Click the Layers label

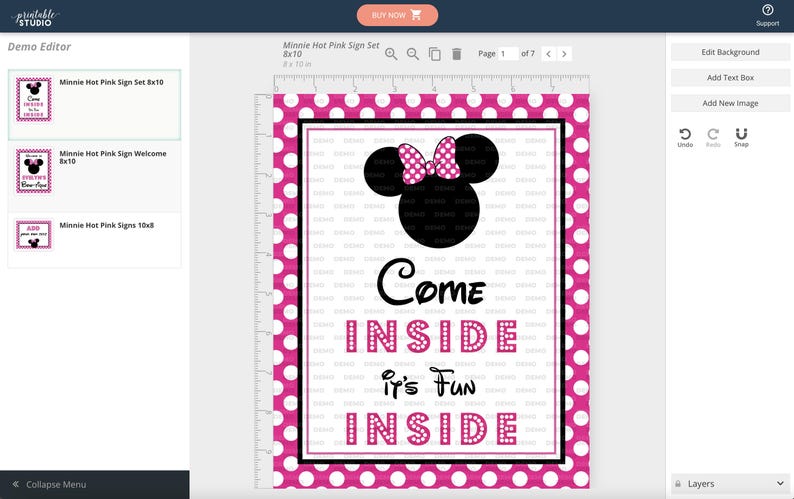tap(701, 484)
